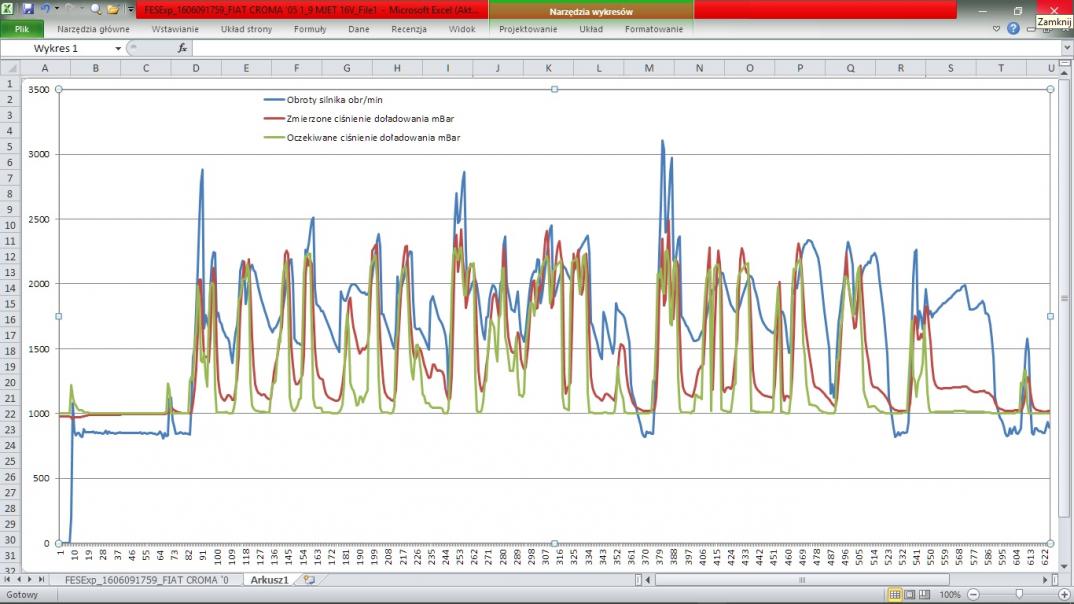Open the Formatowanie chart tools tab
The height and width of the screenshot is (604, 1074).
pyautogui.click(x=654, y=29)
